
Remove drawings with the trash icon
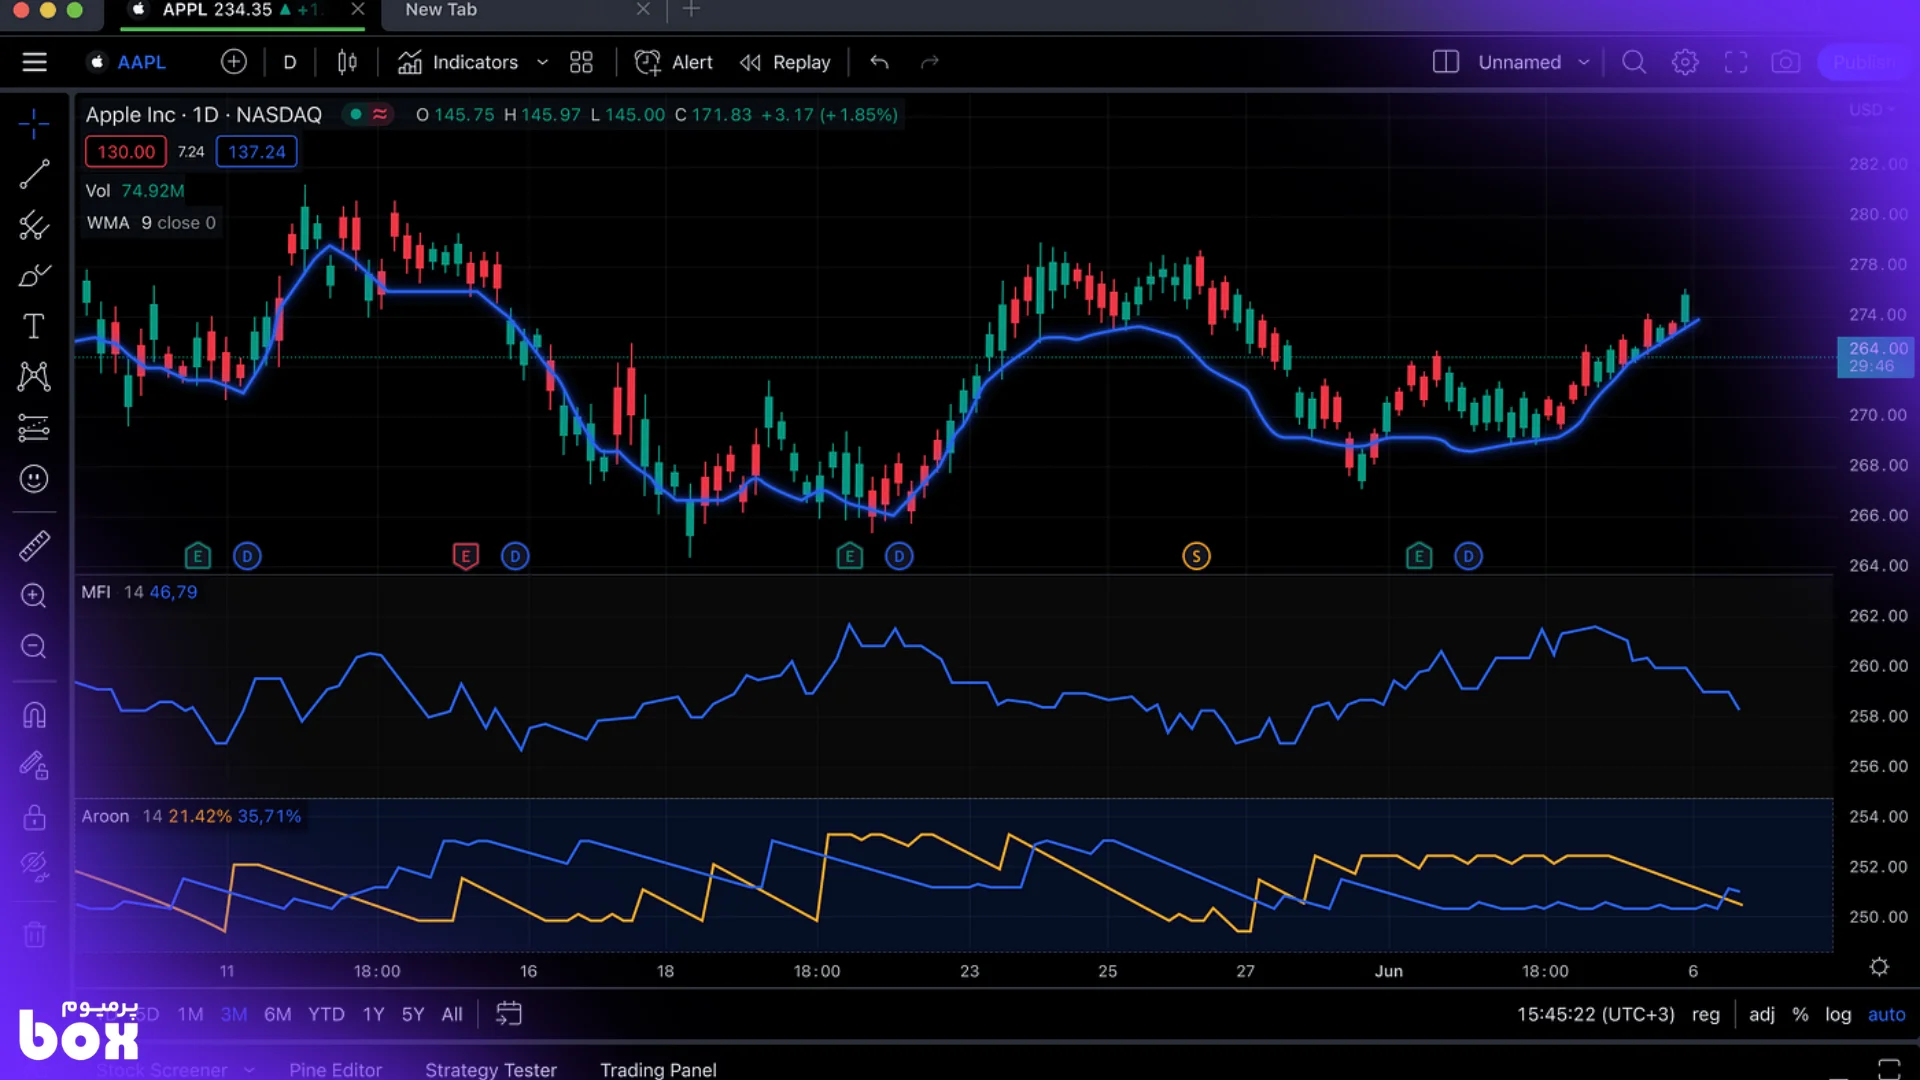tap(34, 935)
